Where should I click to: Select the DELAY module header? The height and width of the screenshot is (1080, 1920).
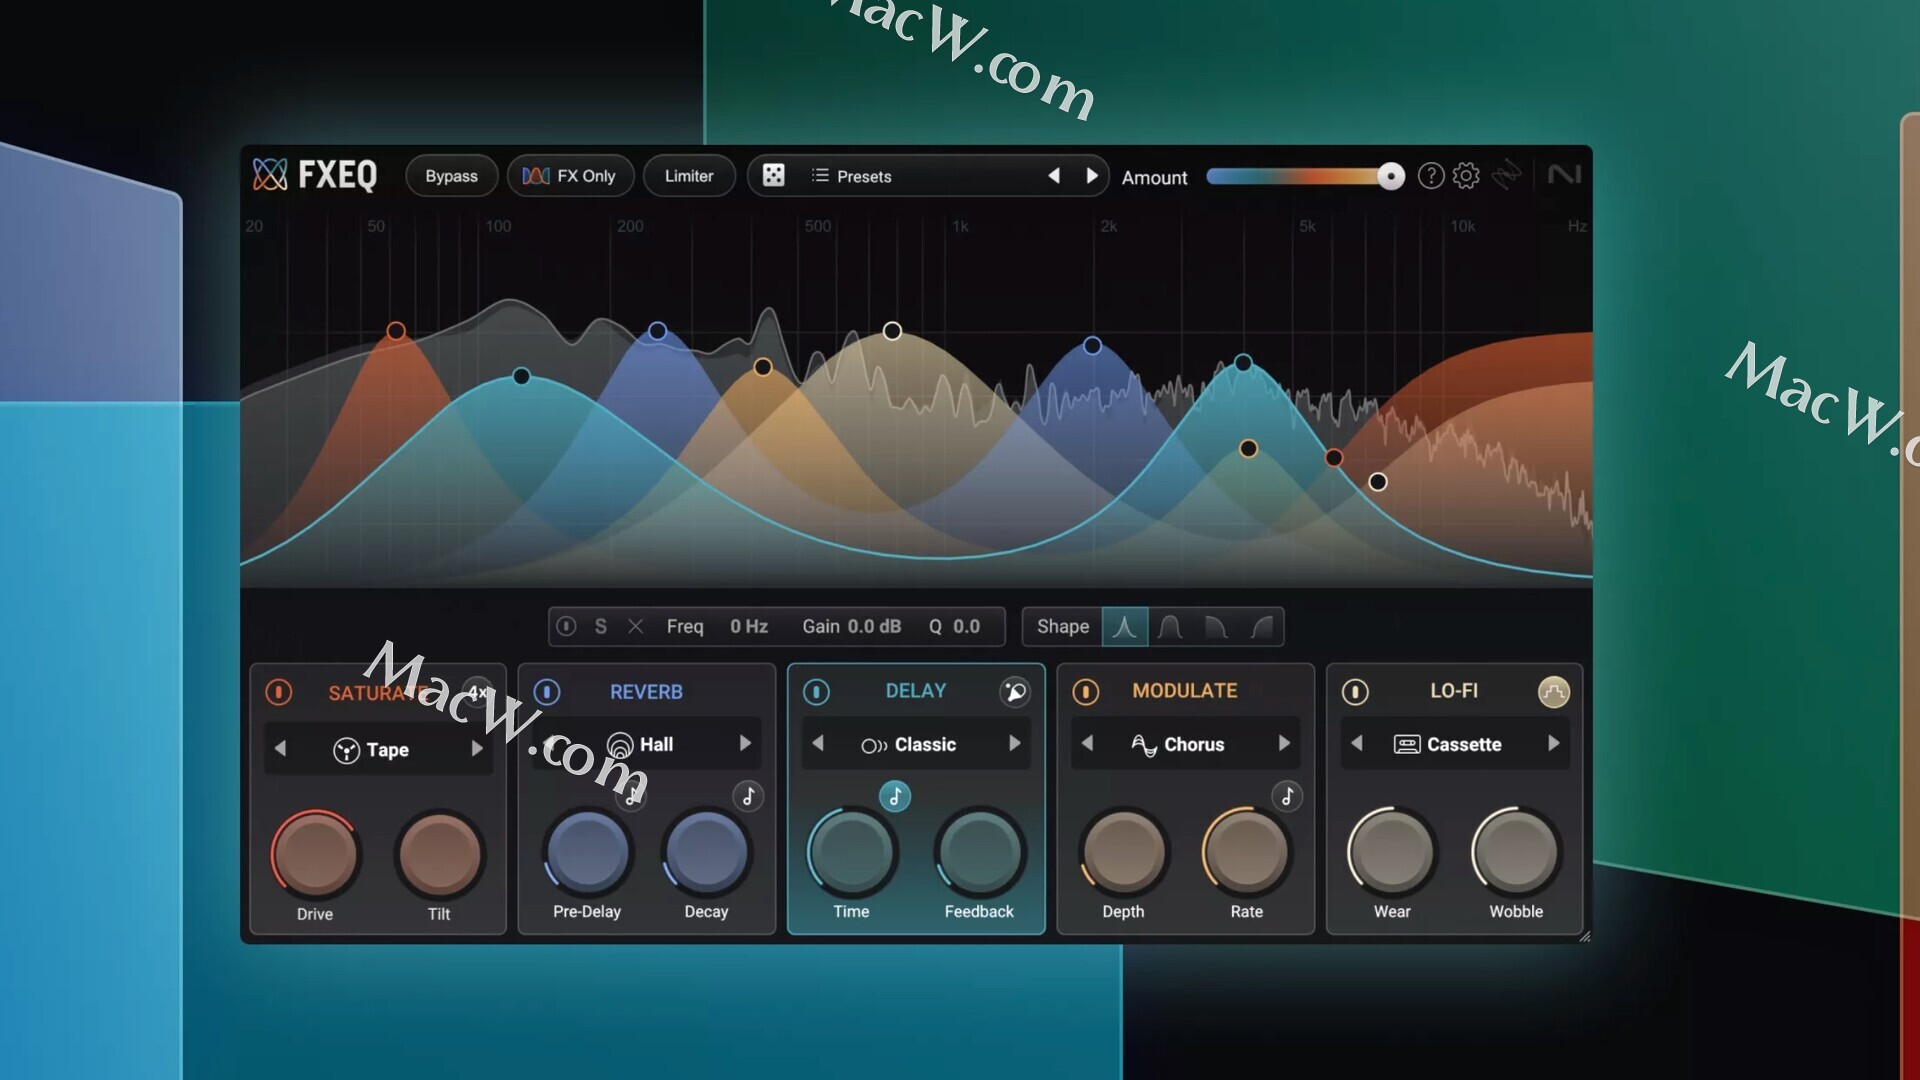[915, 691]
